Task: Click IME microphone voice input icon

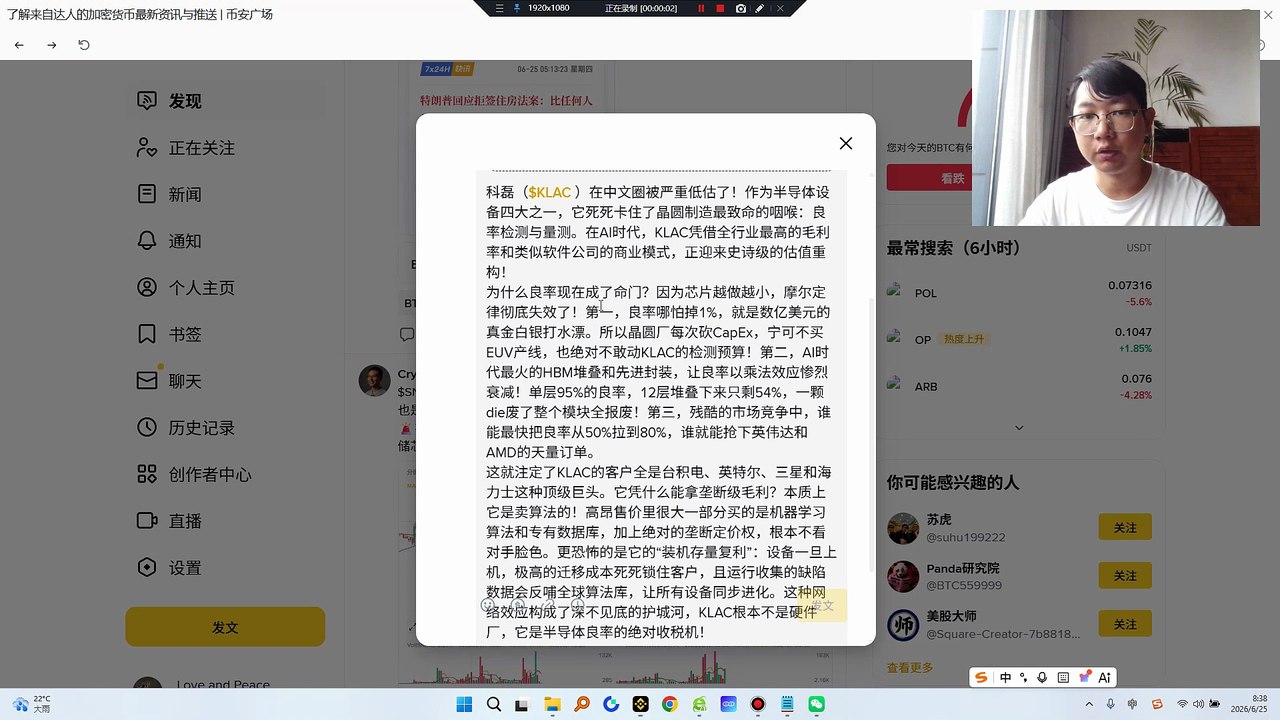Action: (x=1043, y=677)
